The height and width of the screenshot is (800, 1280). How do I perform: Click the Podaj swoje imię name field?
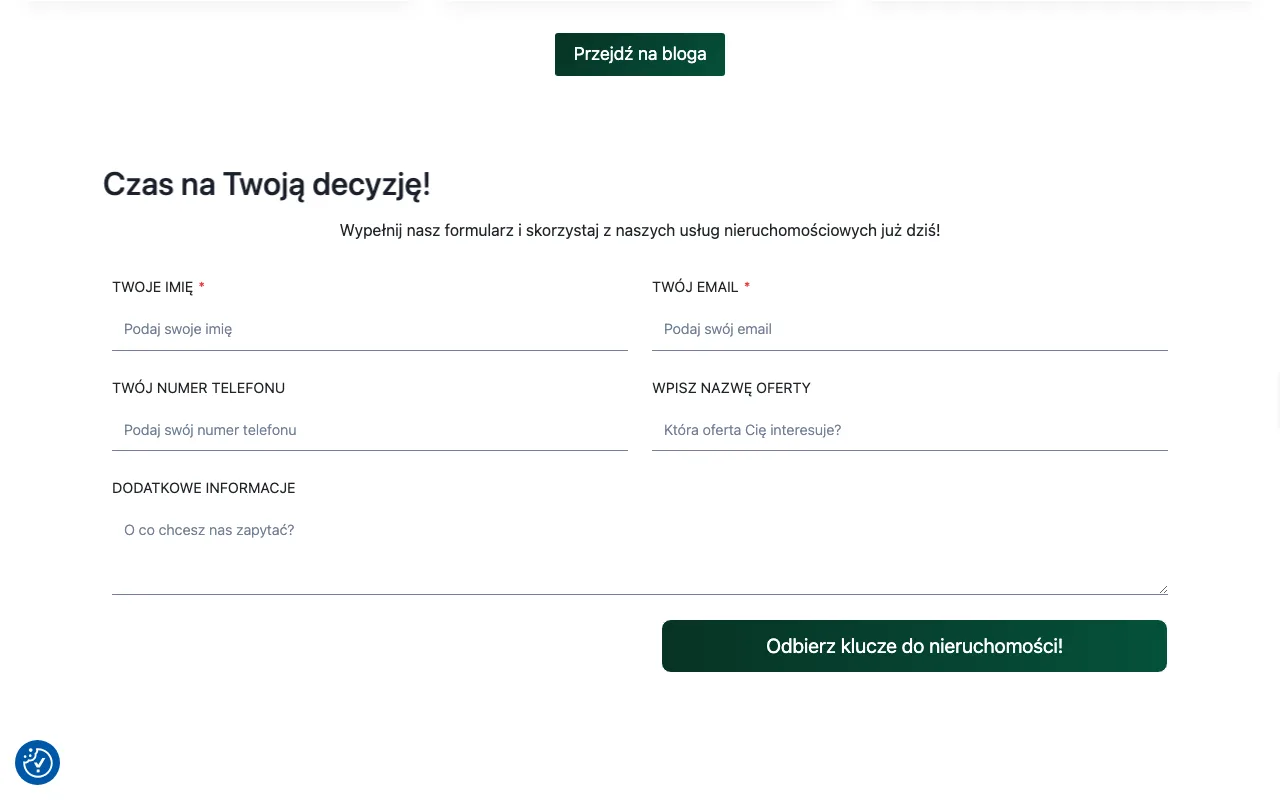pyautogui.click(x=370, y=329)
